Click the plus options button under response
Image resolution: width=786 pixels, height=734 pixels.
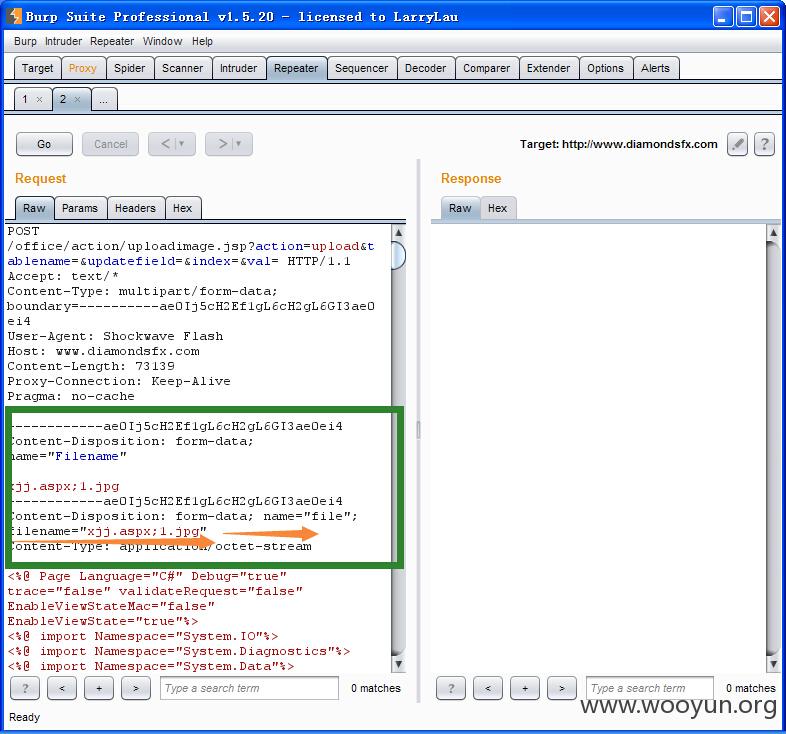point(525,688)
